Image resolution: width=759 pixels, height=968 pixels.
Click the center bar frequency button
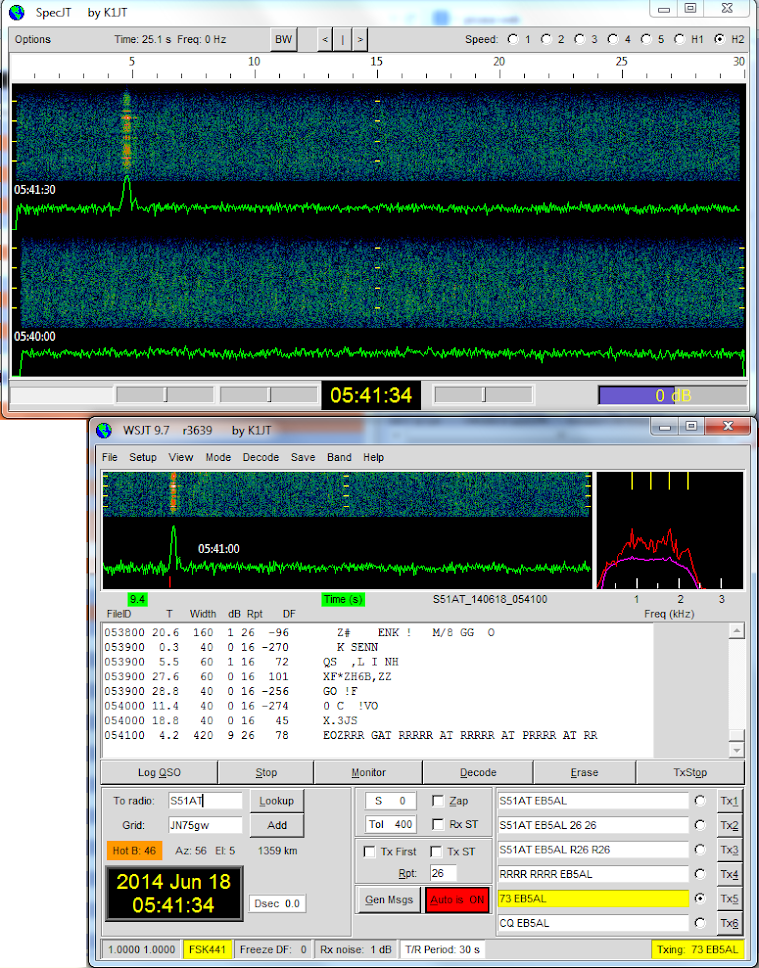coord(343,40)
